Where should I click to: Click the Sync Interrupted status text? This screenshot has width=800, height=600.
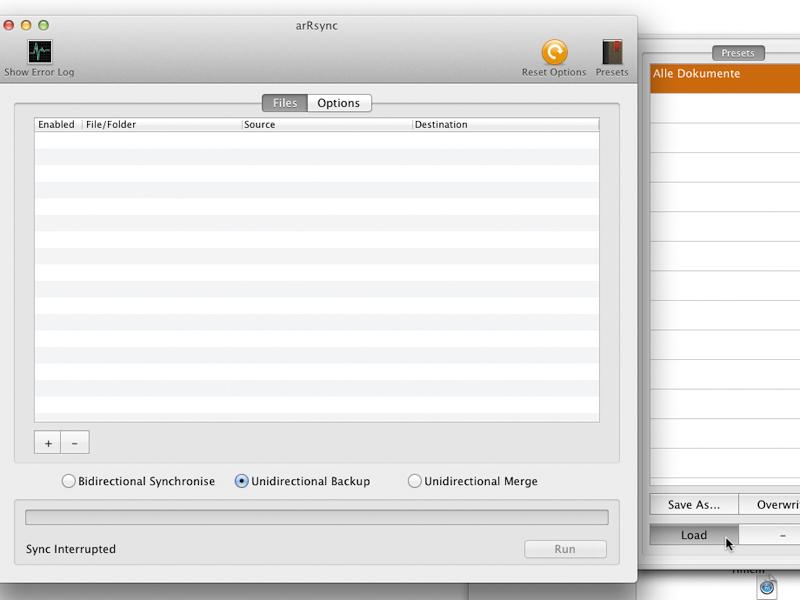[71, 549]
